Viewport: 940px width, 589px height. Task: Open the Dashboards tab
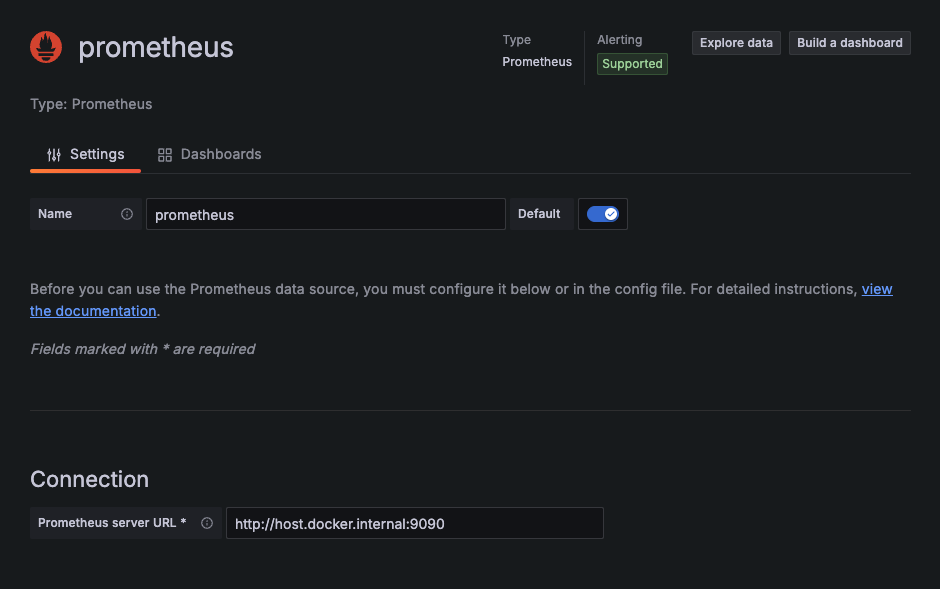coord(210,155)
